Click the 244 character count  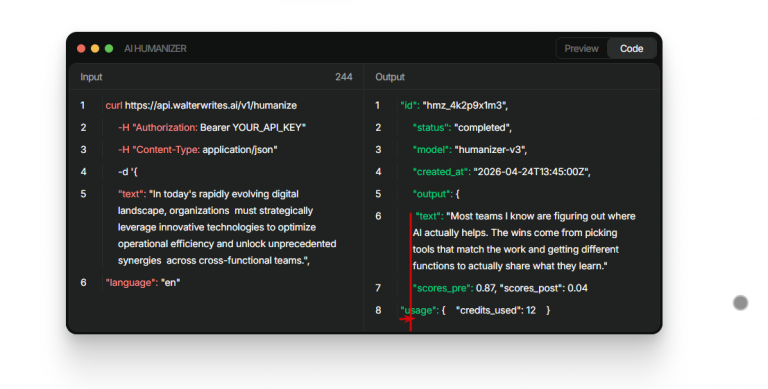[x=343, y=77]
